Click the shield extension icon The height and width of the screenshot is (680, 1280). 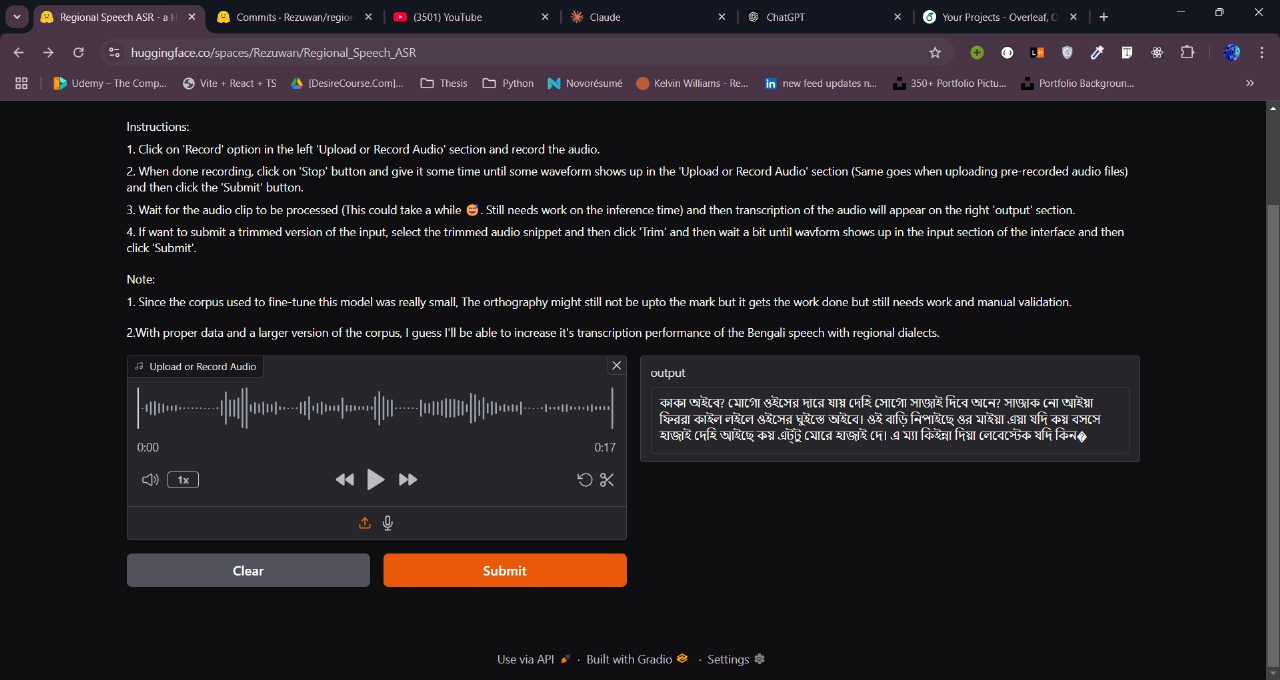[1067, 52]
